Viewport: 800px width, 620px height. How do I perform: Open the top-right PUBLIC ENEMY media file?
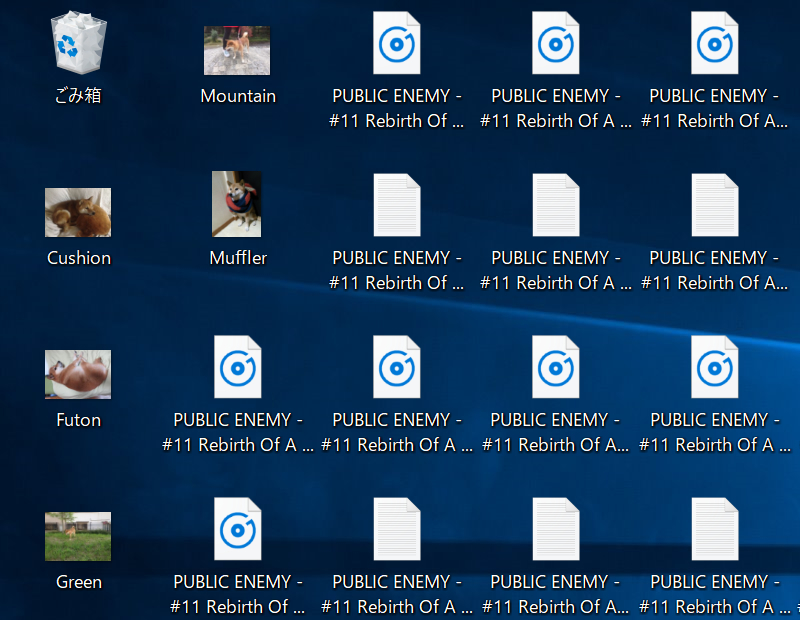click(x=715, y=43)
